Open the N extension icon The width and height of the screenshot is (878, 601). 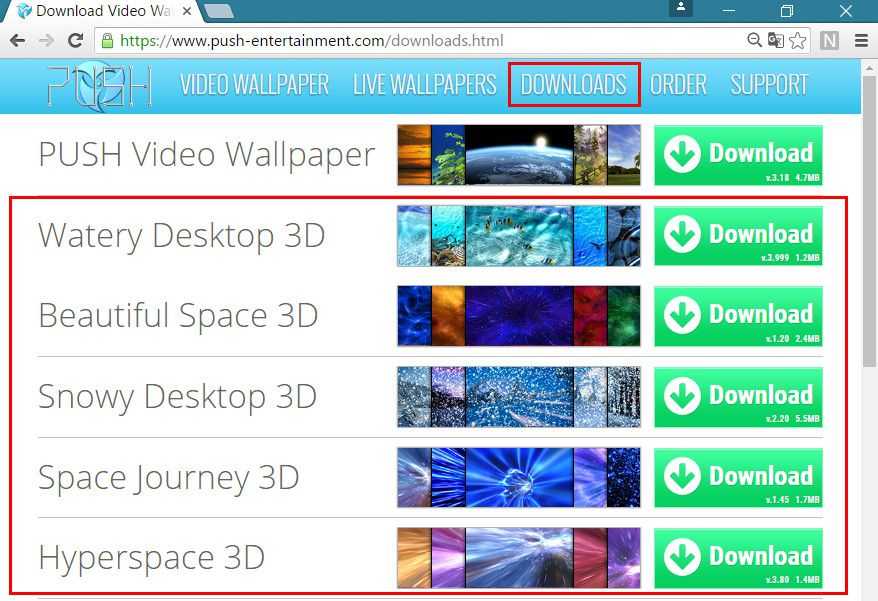(x=829, y=41)
